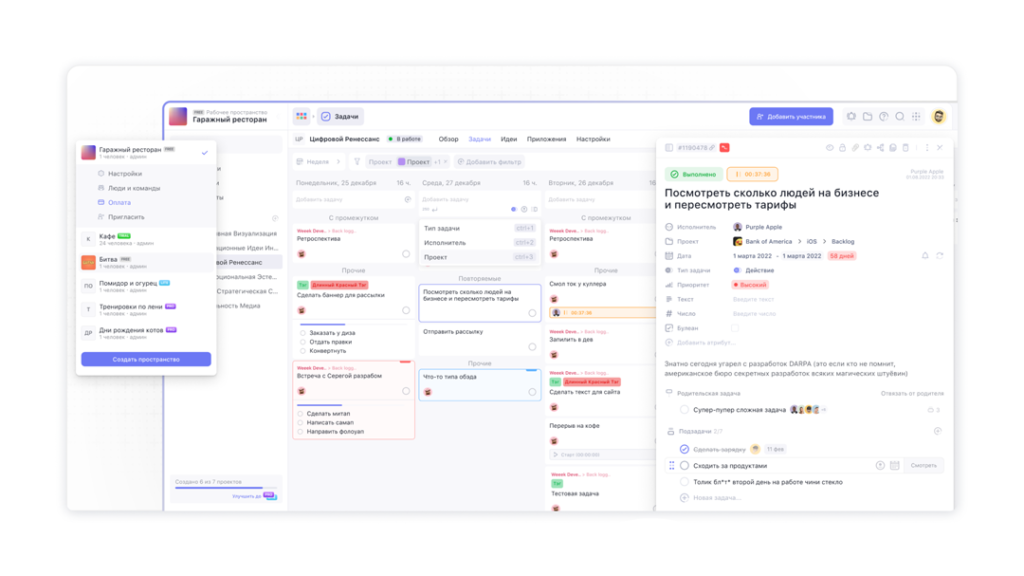Open the settings gear in the top bar
Image resolution: width=1024 pixels, height=576 pixels.
click(x=851, y=116)
